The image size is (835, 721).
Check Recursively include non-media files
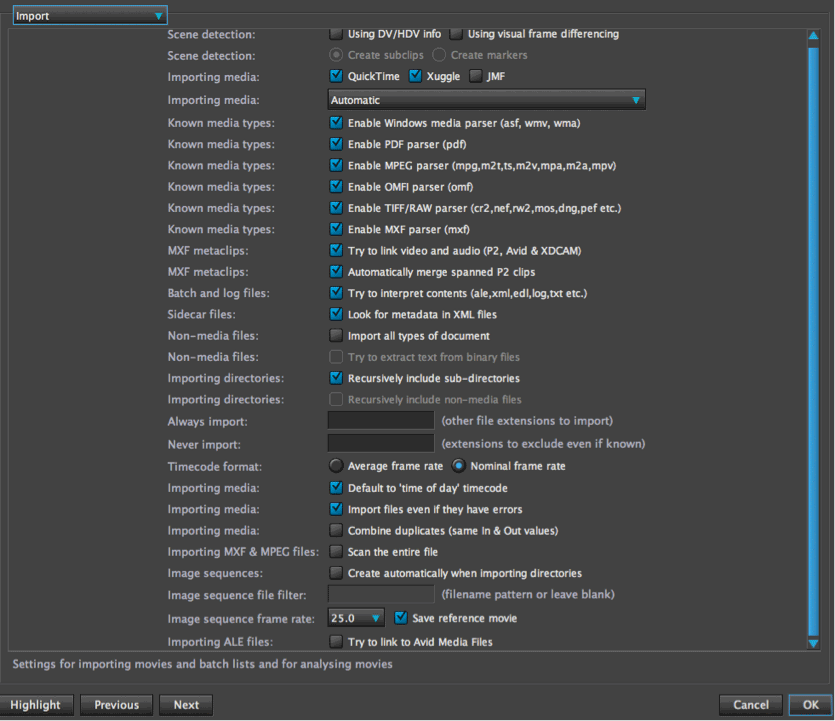point(335,399)
